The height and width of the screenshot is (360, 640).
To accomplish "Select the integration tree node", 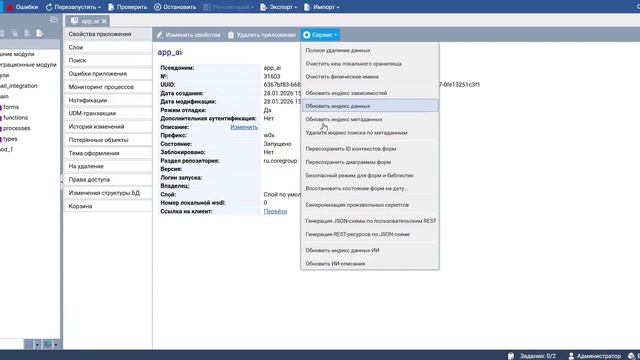I will point(18,86).
